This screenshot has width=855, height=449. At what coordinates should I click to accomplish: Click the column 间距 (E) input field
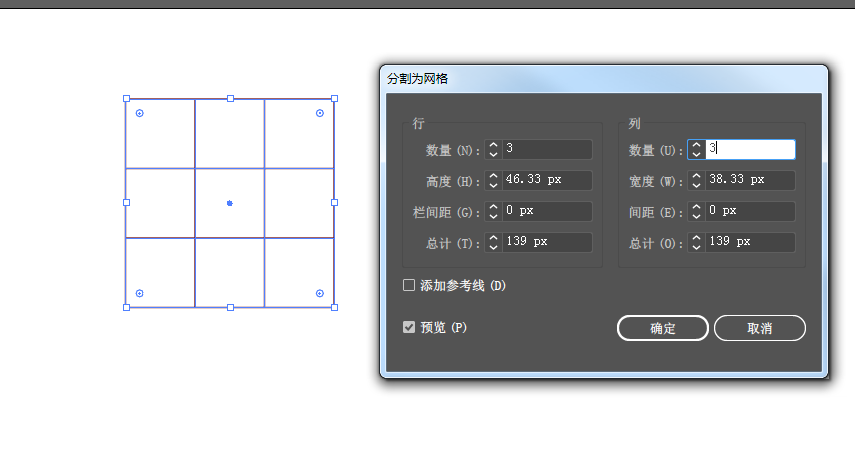[750, 211]
